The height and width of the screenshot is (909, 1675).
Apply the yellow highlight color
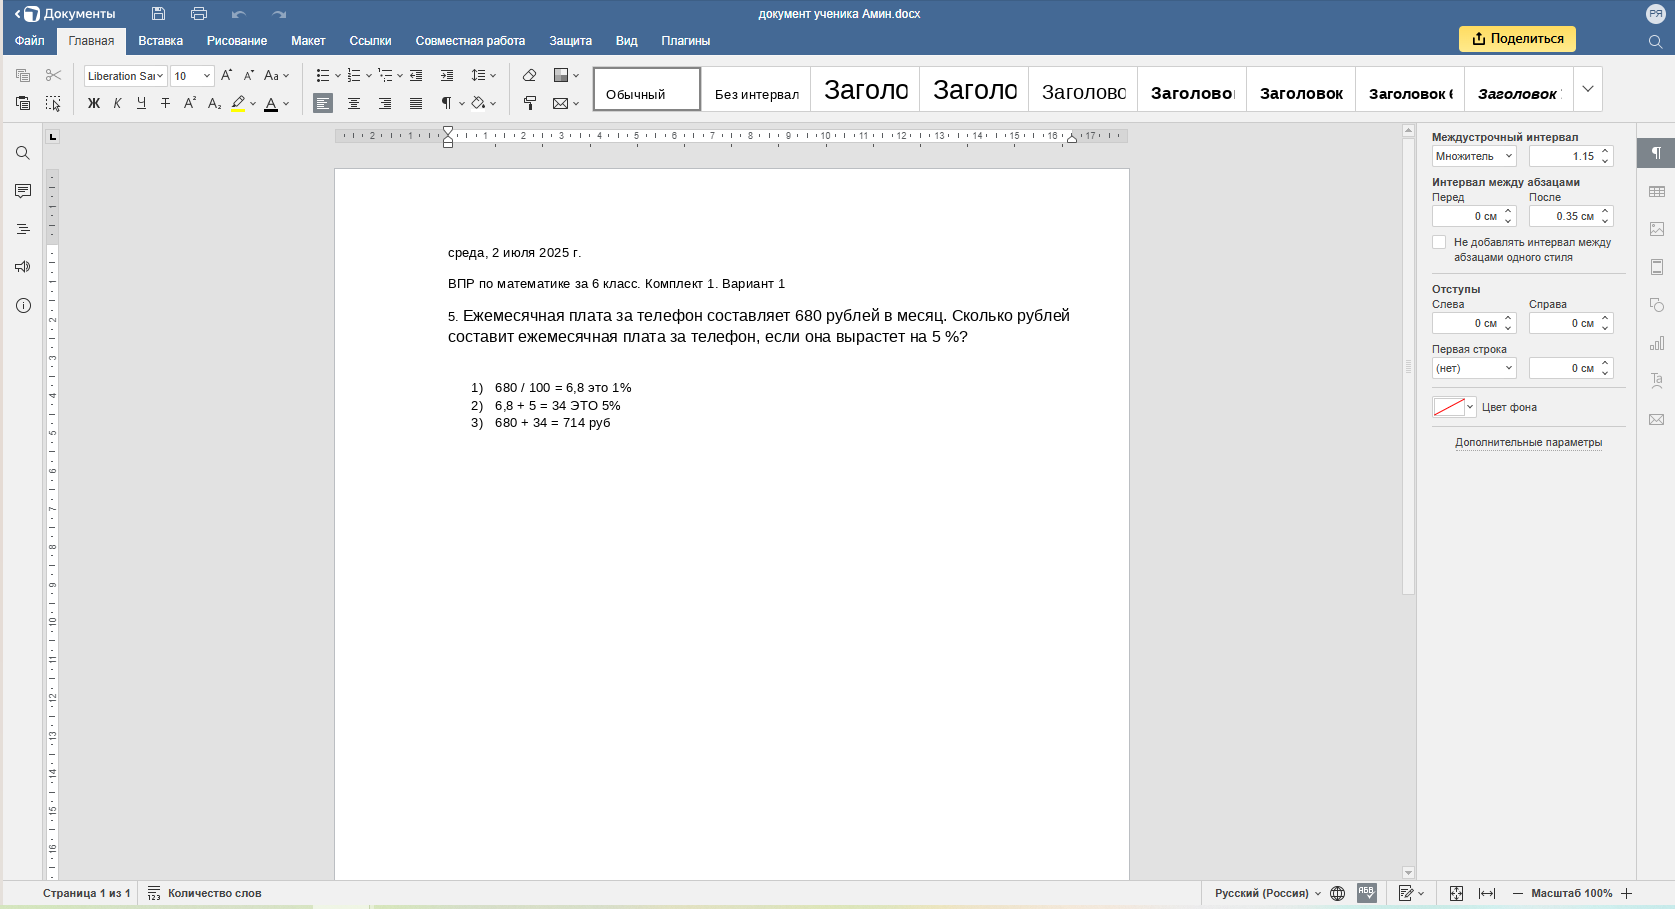pyautogui.click(x=238, y=103)
